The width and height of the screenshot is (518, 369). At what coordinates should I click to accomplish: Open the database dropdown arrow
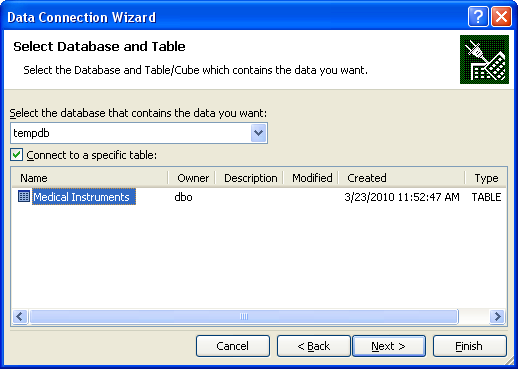pos(258,133)
